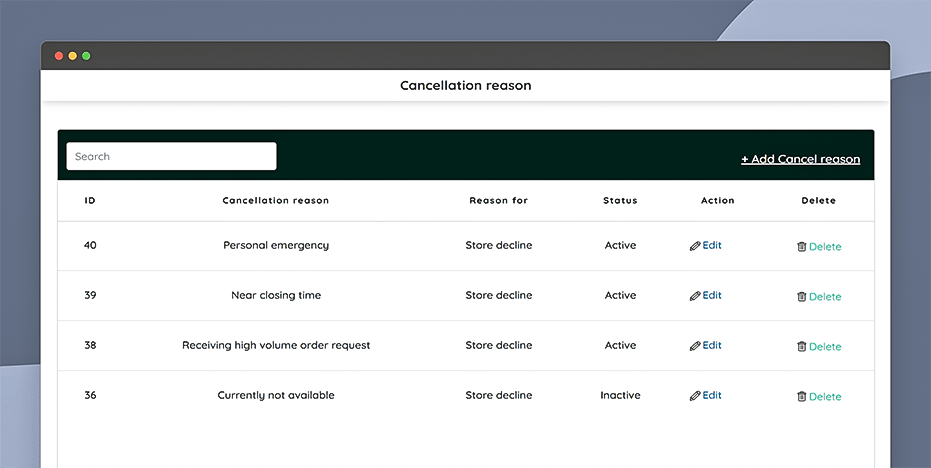Click the Cancellation reason column header

point(276,201)
